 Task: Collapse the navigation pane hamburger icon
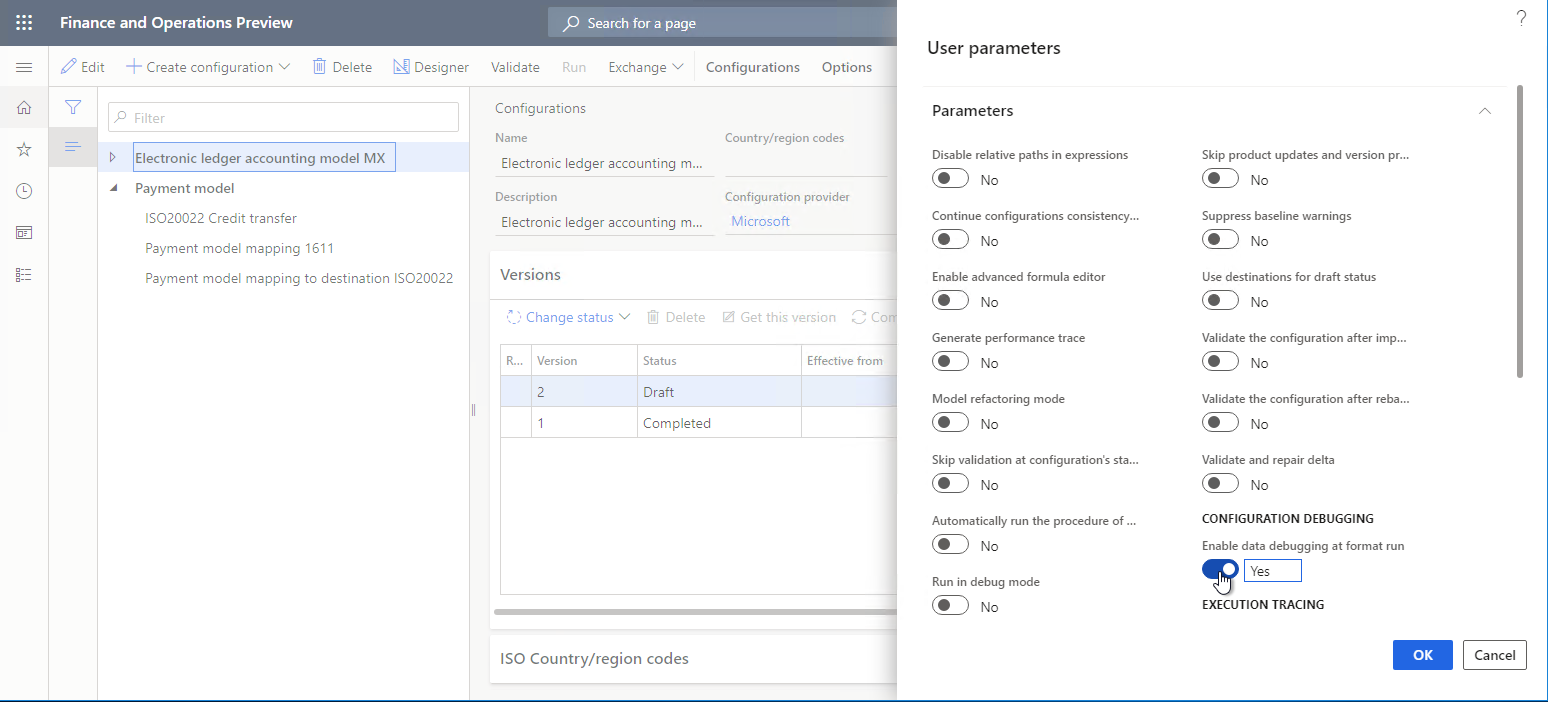(x=24, y=67)
